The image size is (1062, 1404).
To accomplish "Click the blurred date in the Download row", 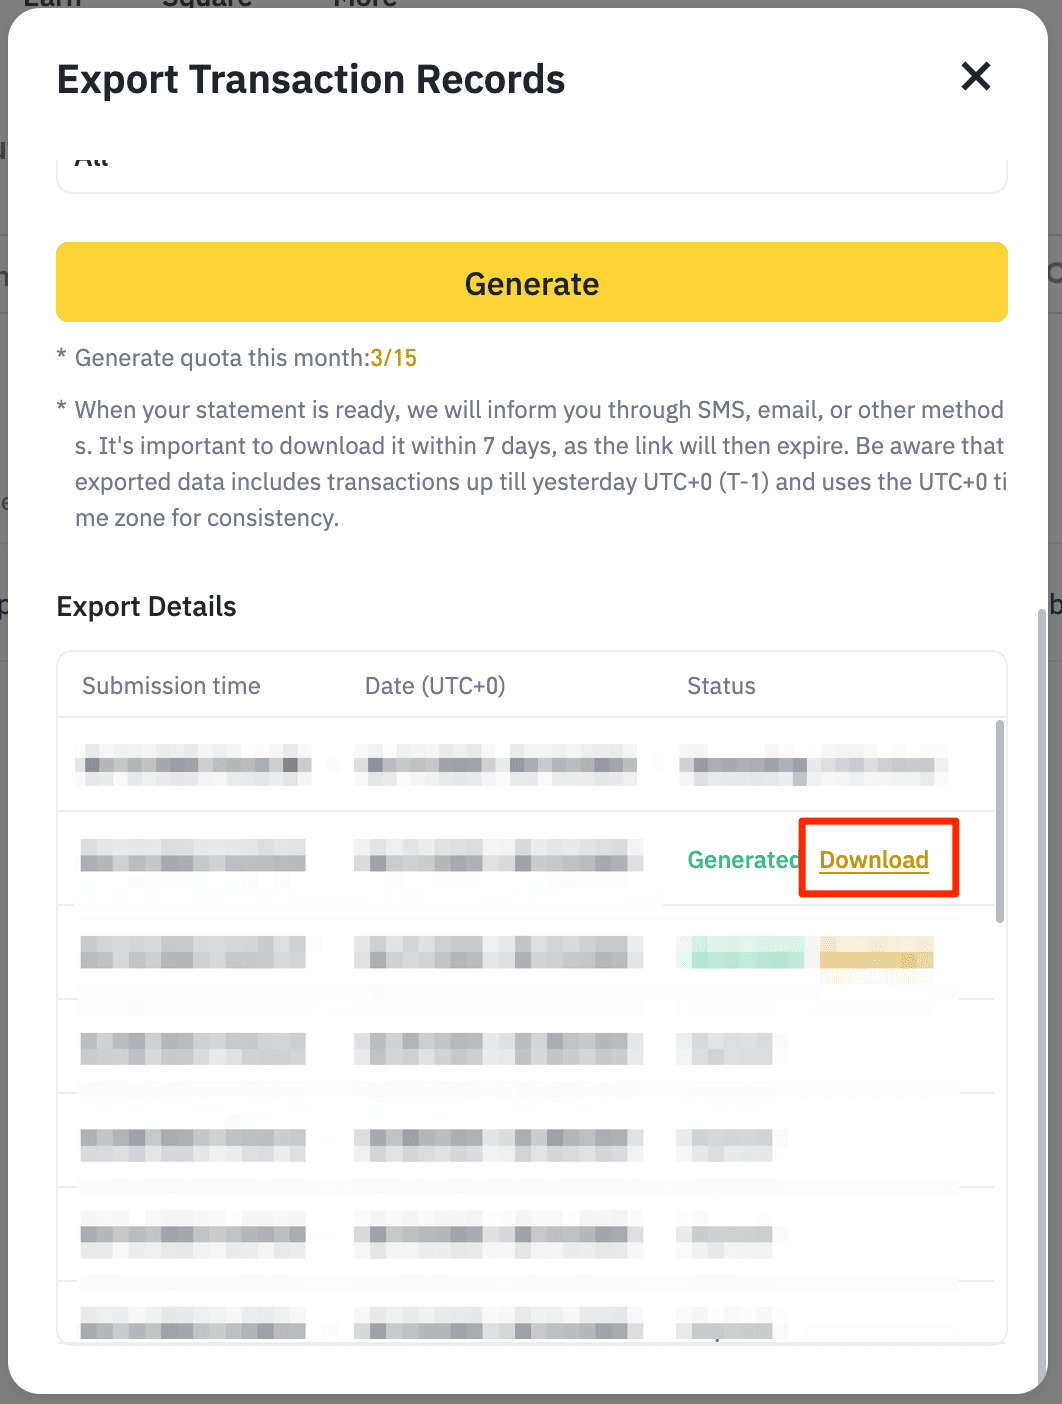I will pos(497,857).
